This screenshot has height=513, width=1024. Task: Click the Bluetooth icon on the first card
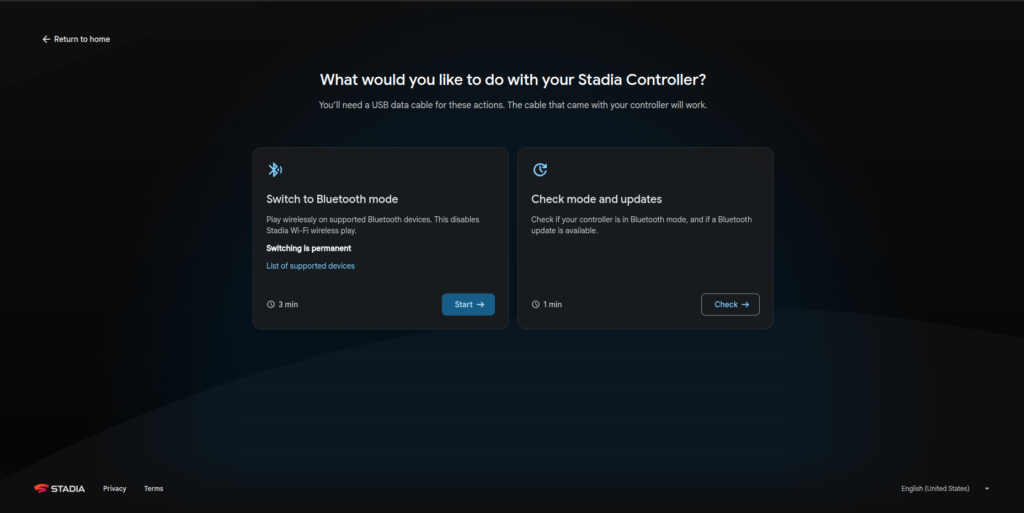274,170
